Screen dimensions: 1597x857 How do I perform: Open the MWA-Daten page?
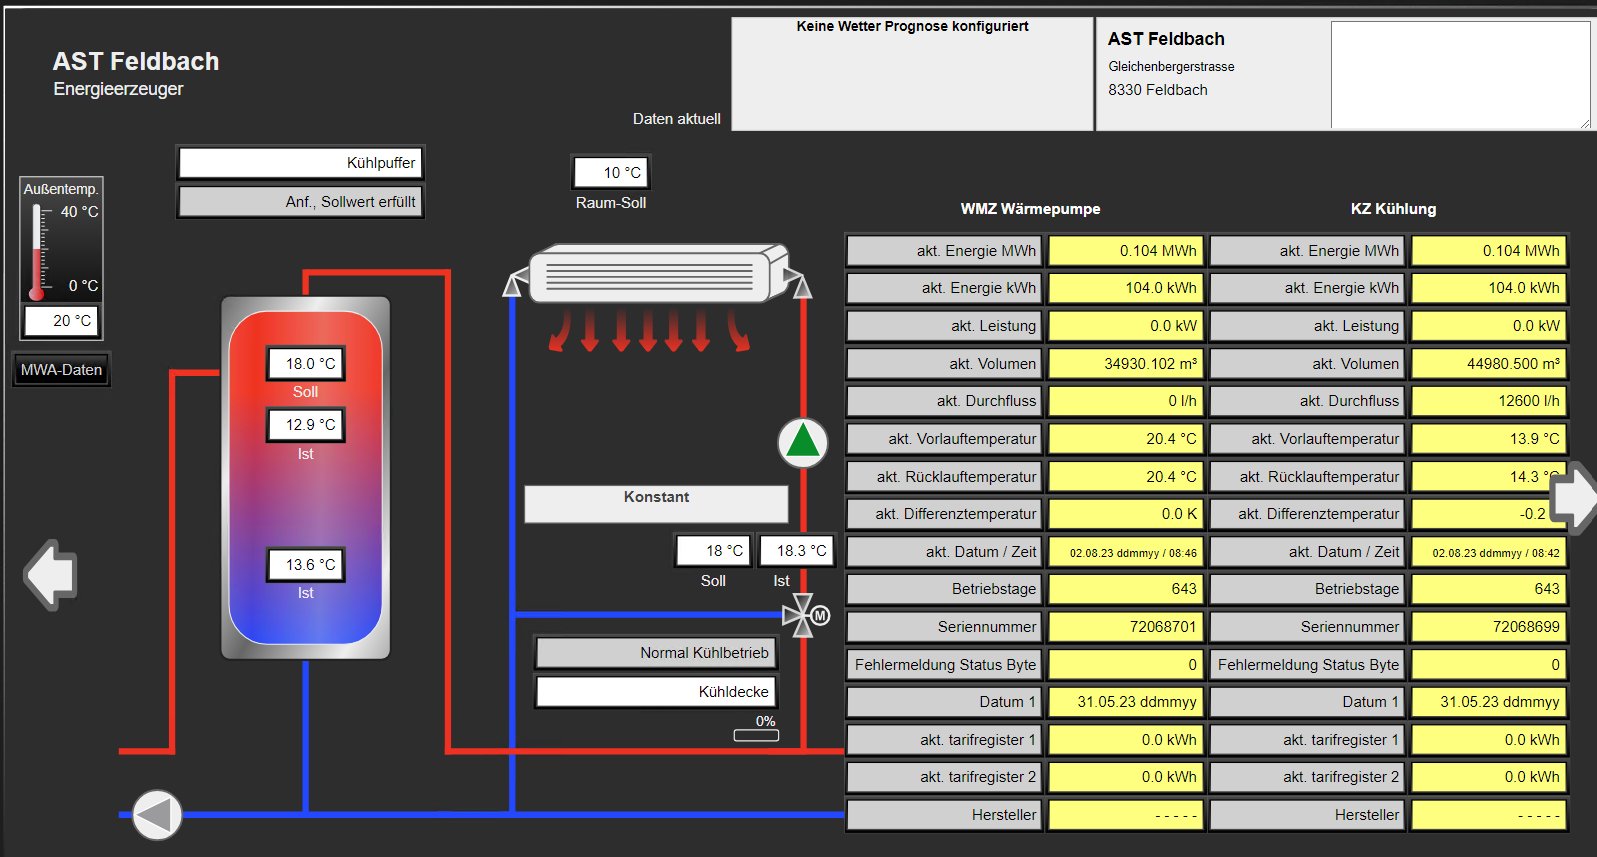click(x=61, y=370)
